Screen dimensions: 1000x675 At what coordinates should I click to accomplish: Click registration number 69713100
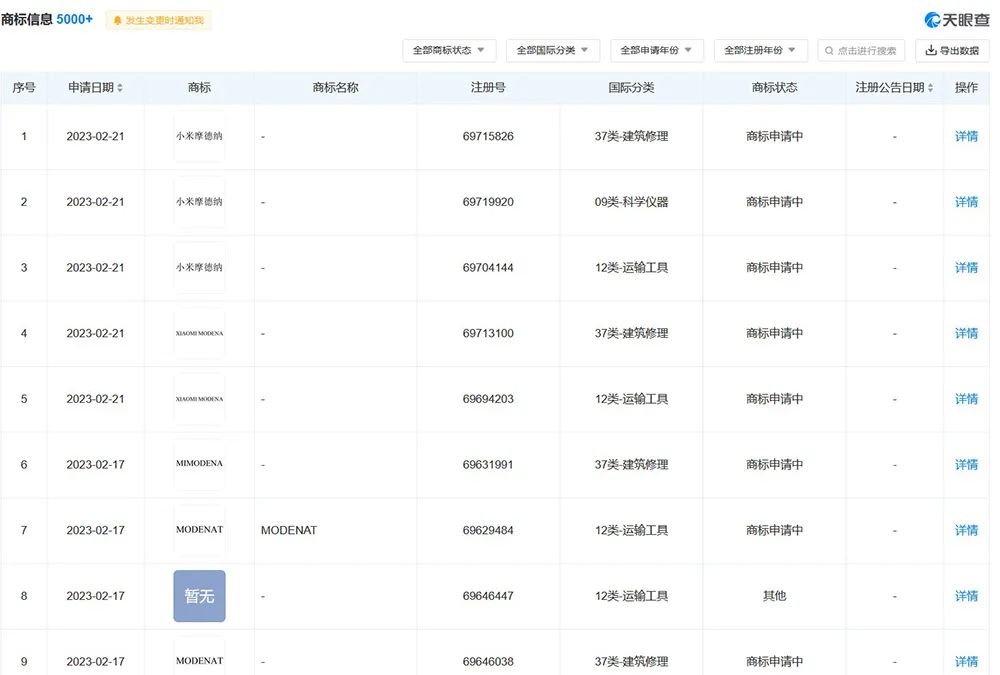[x=488, y=333]
